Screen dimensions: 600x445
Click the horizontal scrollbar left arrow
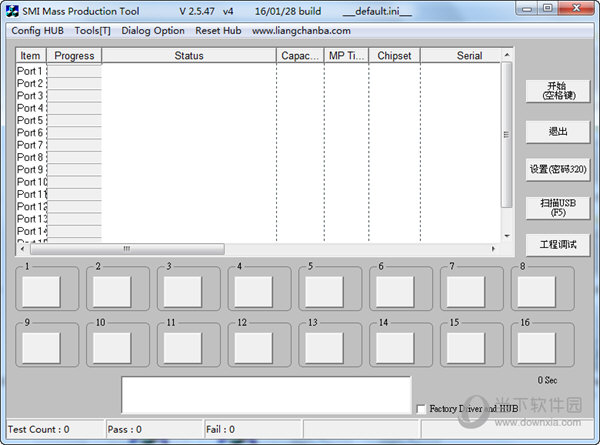click(x=22, y=249)
